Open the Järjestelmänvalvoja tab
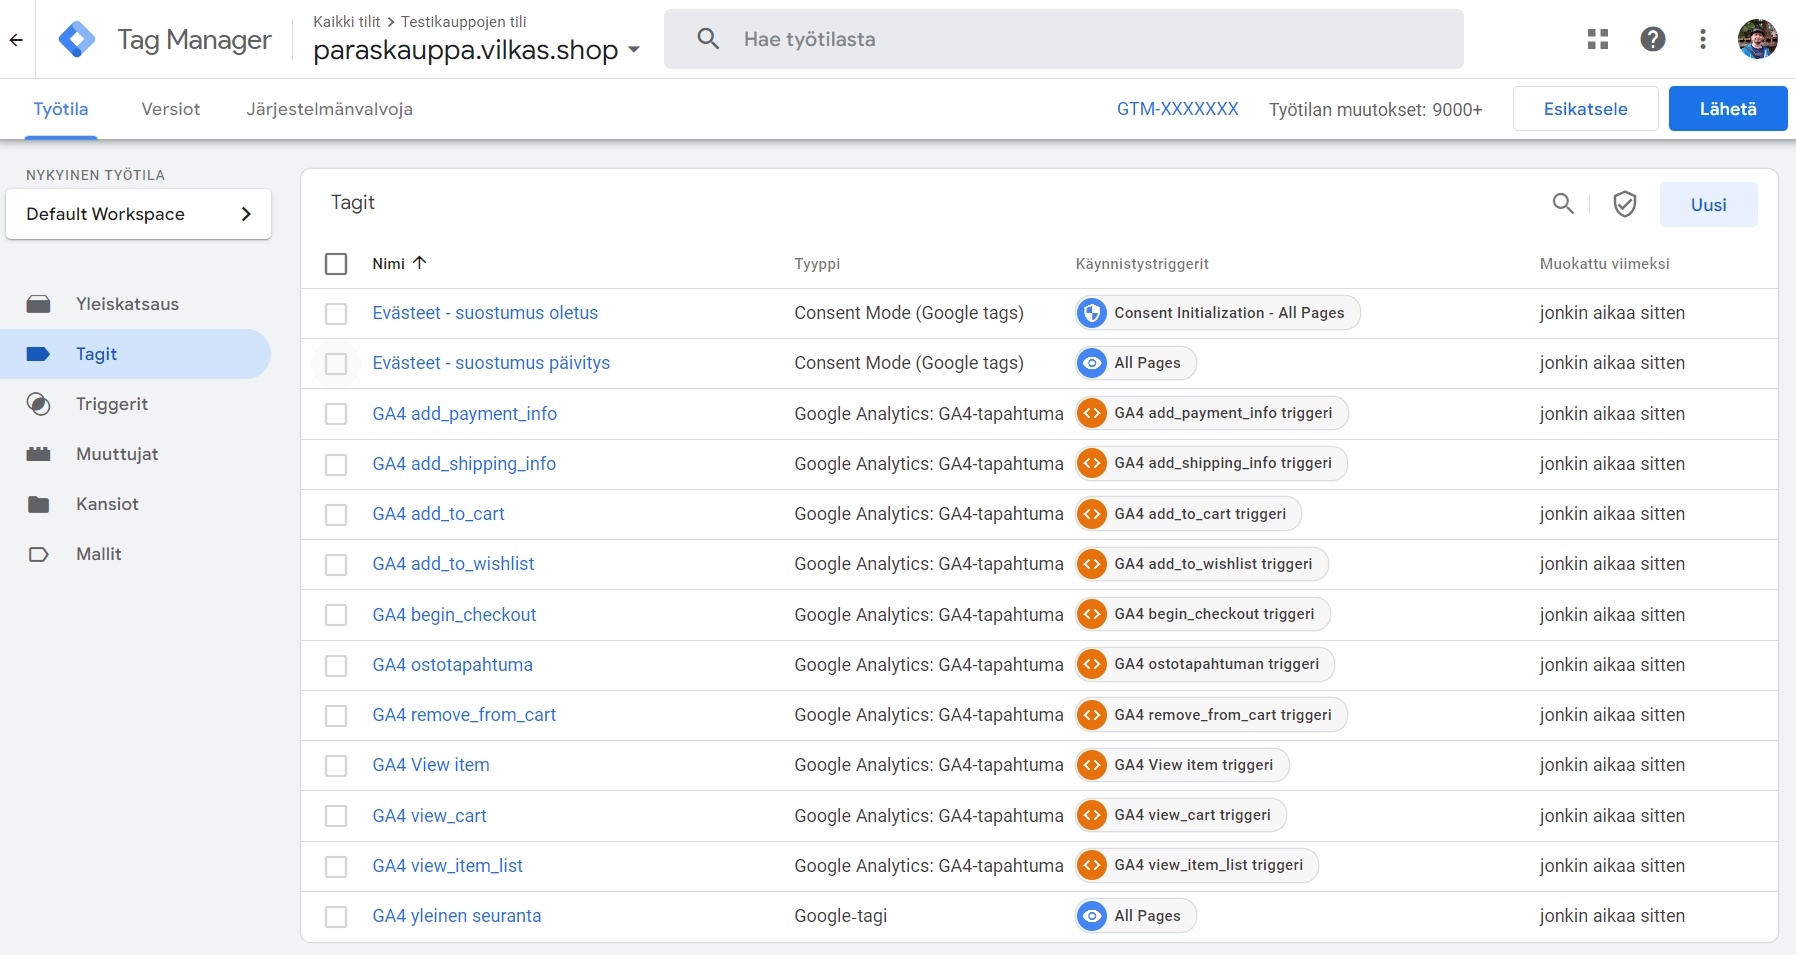Screen dimensions: 1796x955 pyautogui.click(x=329, y=109)
